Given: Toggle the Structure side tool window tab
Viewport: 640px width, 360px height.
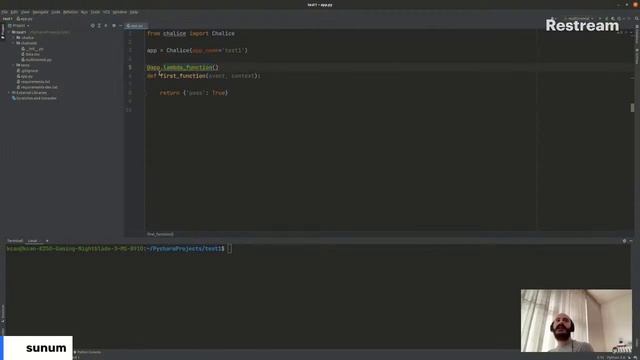Looking at the screenshot, I should (2, 312).
